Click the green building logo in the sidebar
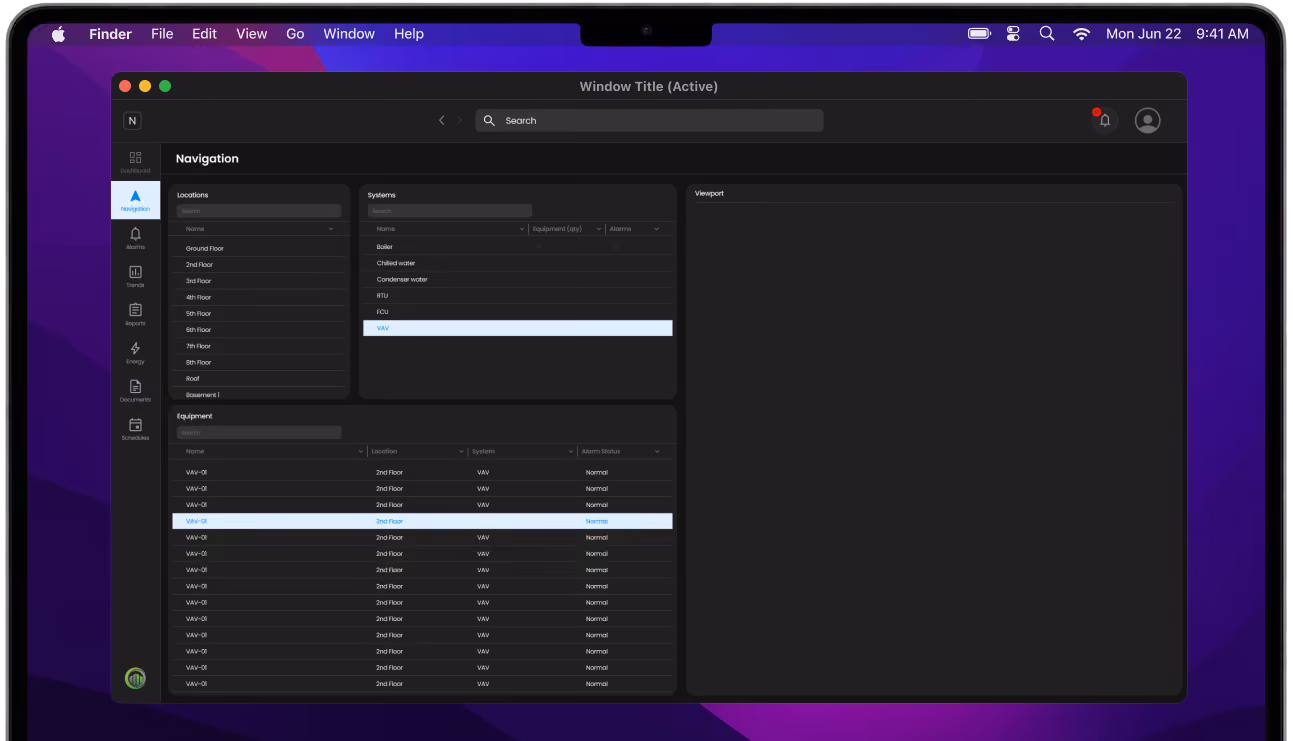1293x741 pixels. pos(135,678)
